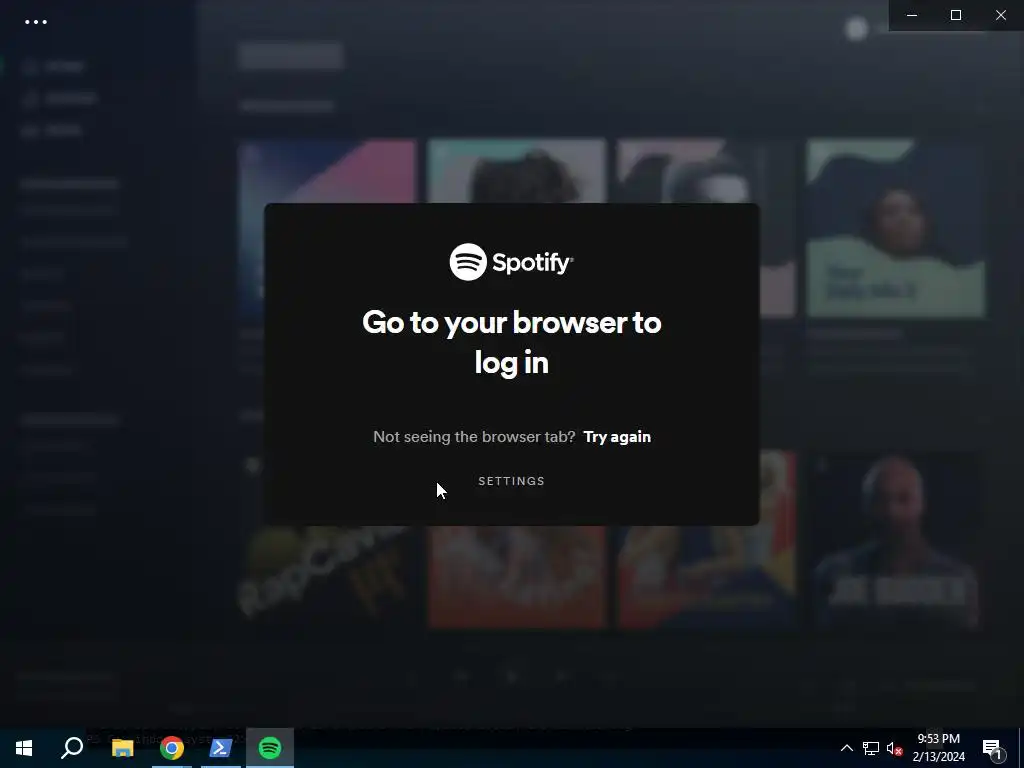
Task: Open Windows taskbar search
Action: click(x=72, y=748)
